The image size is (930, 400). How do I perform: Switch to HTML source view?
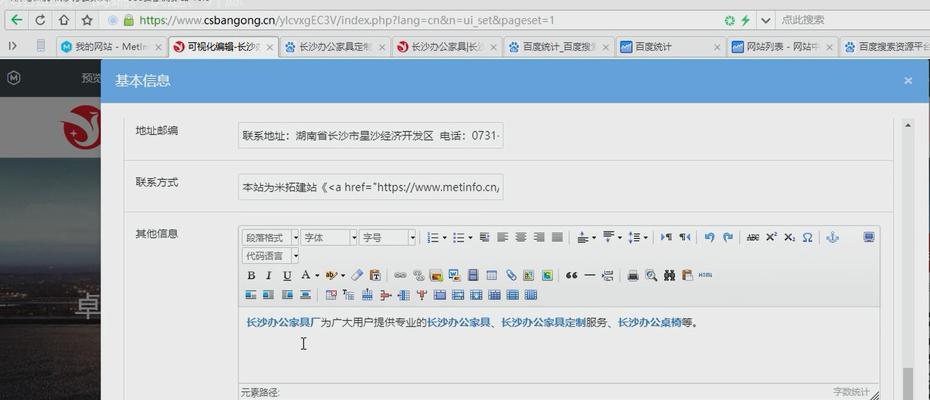(x=705, y=275)
